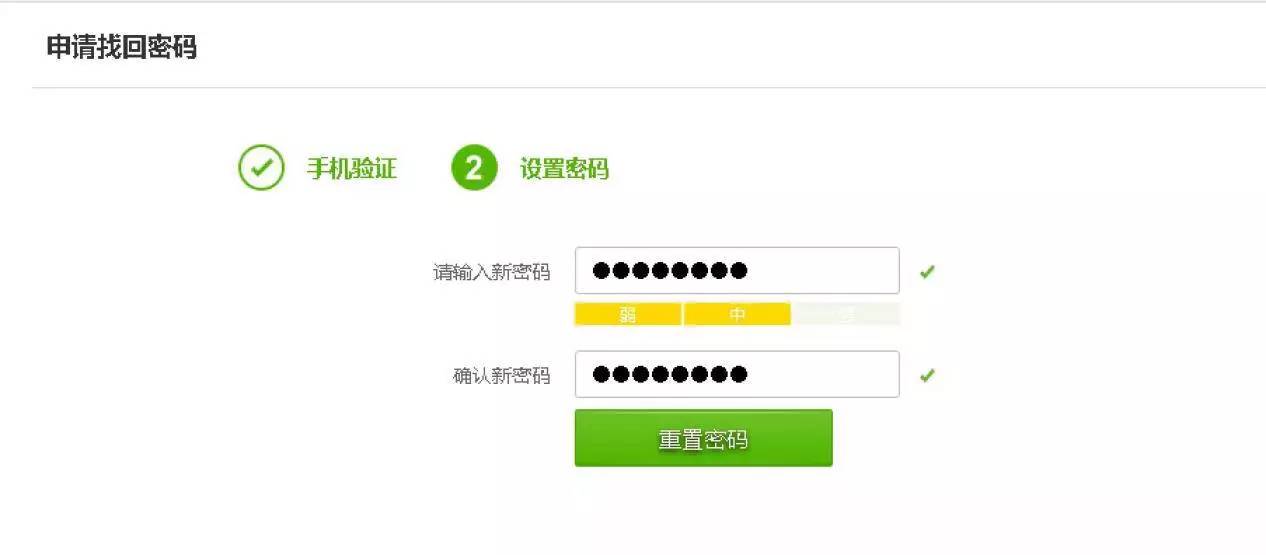The width and height of the screenshot is (1266, 555).
Task: Click the faded 强 password strength segment
Action: coord(846,315)
